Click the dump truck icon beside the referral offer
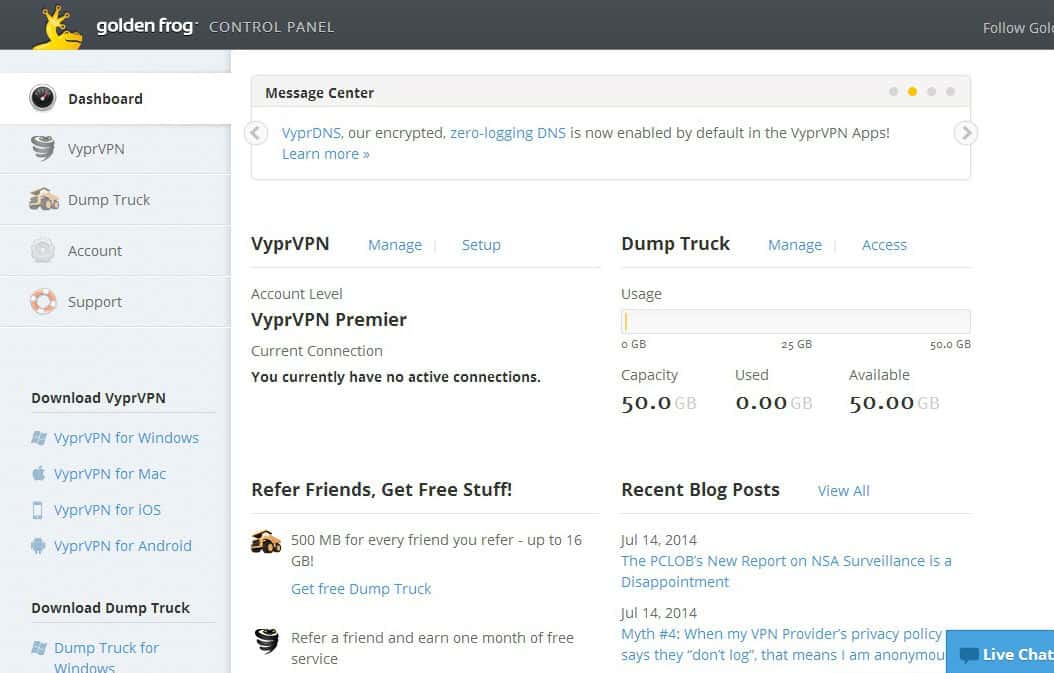 pos(266,540)
